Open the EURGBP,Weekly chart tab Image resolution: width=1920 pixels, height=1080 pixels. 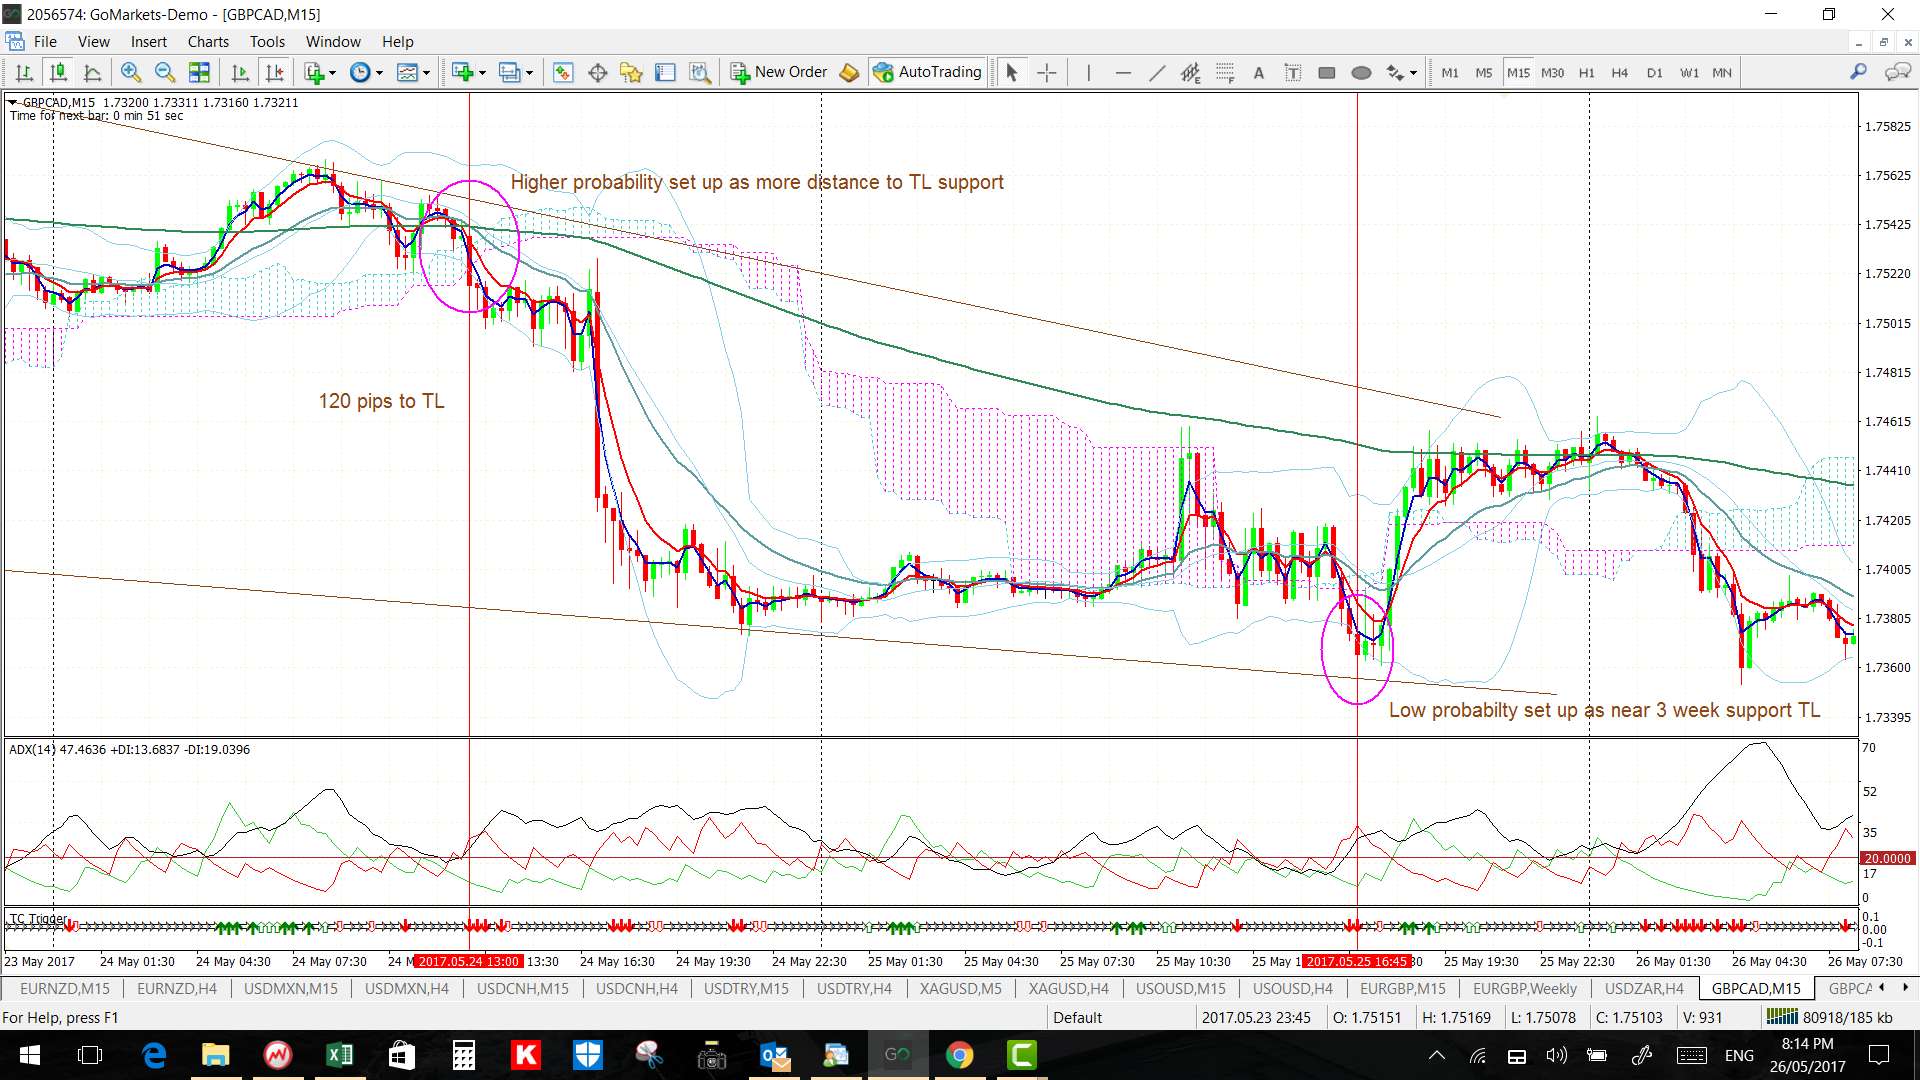tap(1525, 988)
